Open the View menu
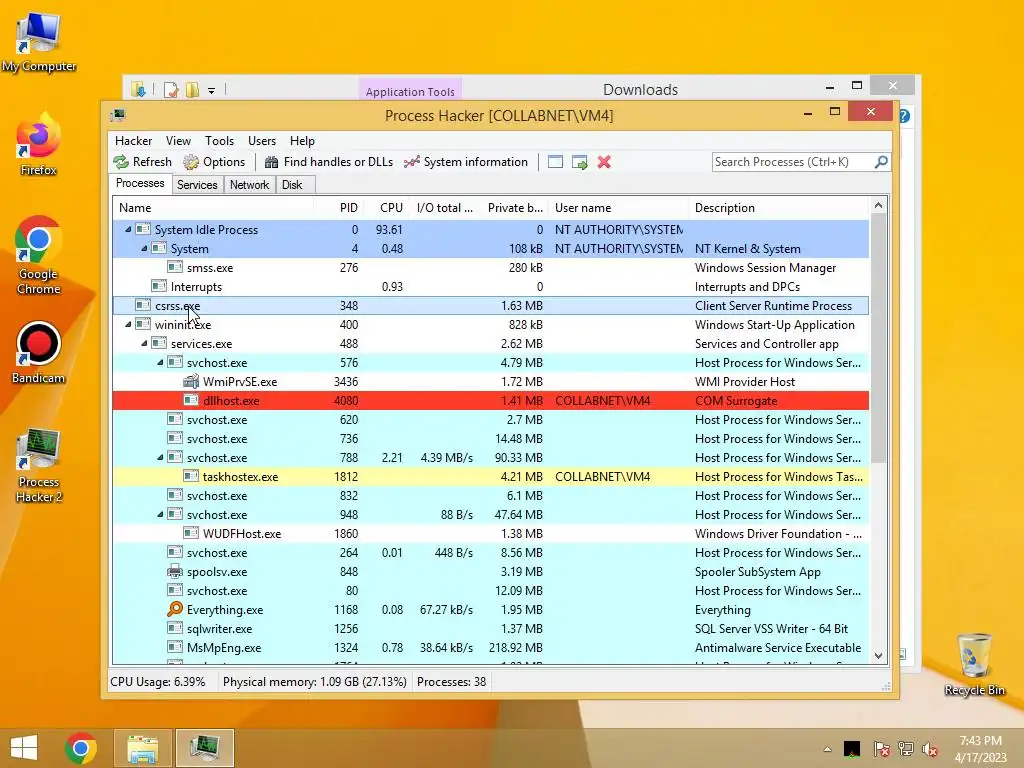Viewport: 1024px width, 768px height. click(178, 141)
